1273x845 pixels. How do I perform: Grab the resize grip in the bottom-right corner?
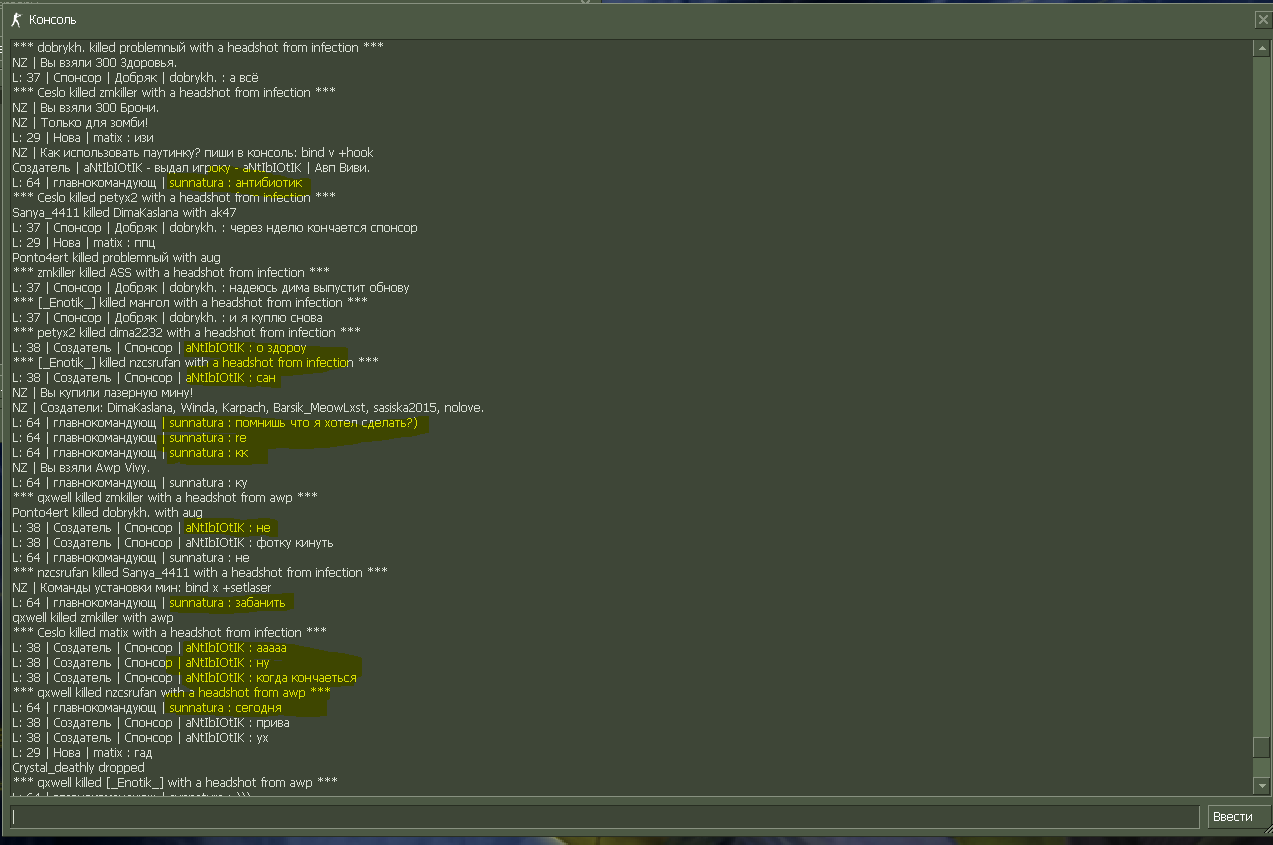(1266, 838)
